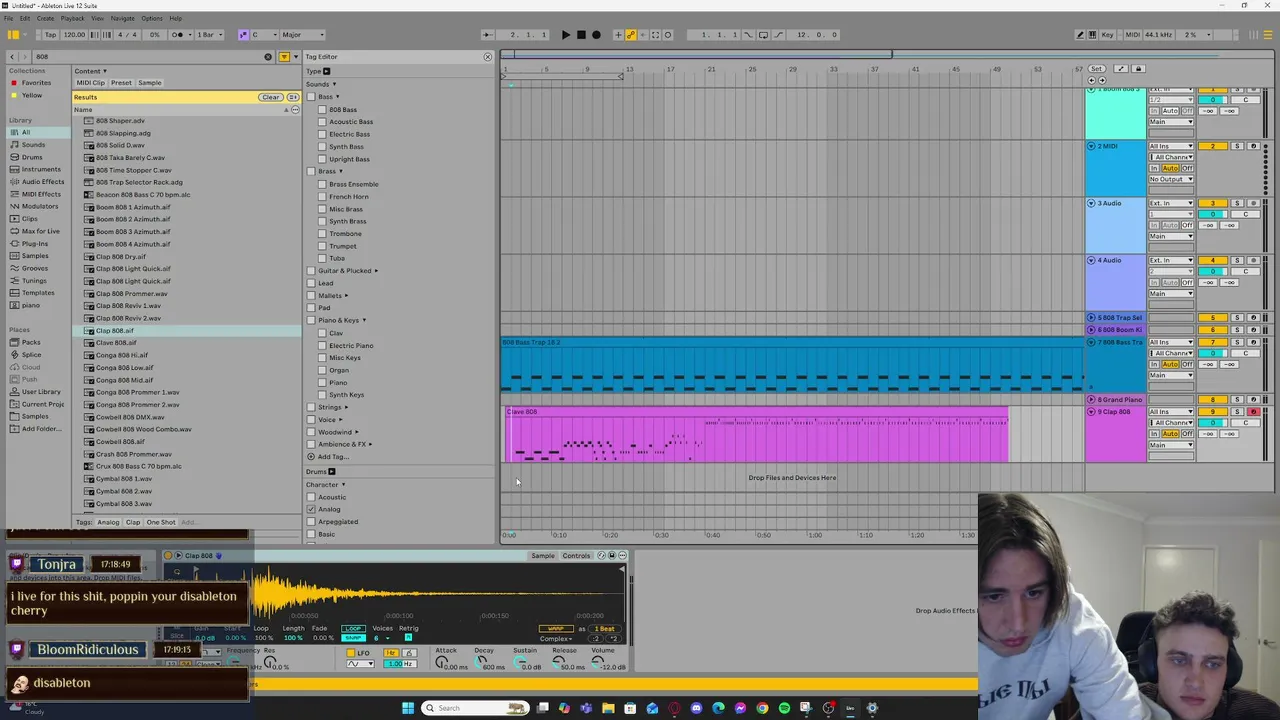Activate Draw Mode pencil icon
This screenshot has width=1280, height=720.
click(x=1080, y=35)
